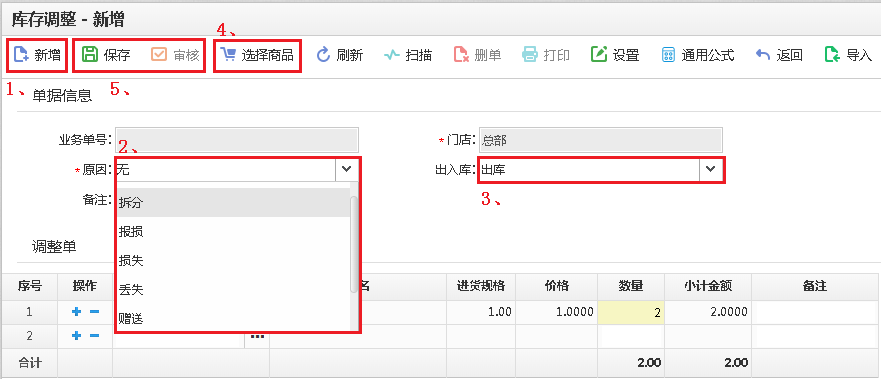Image resolution: width=881 pixels, height=379 pixels.
Task: Choose 拆分 from reason list
Action: click(233, 203)
